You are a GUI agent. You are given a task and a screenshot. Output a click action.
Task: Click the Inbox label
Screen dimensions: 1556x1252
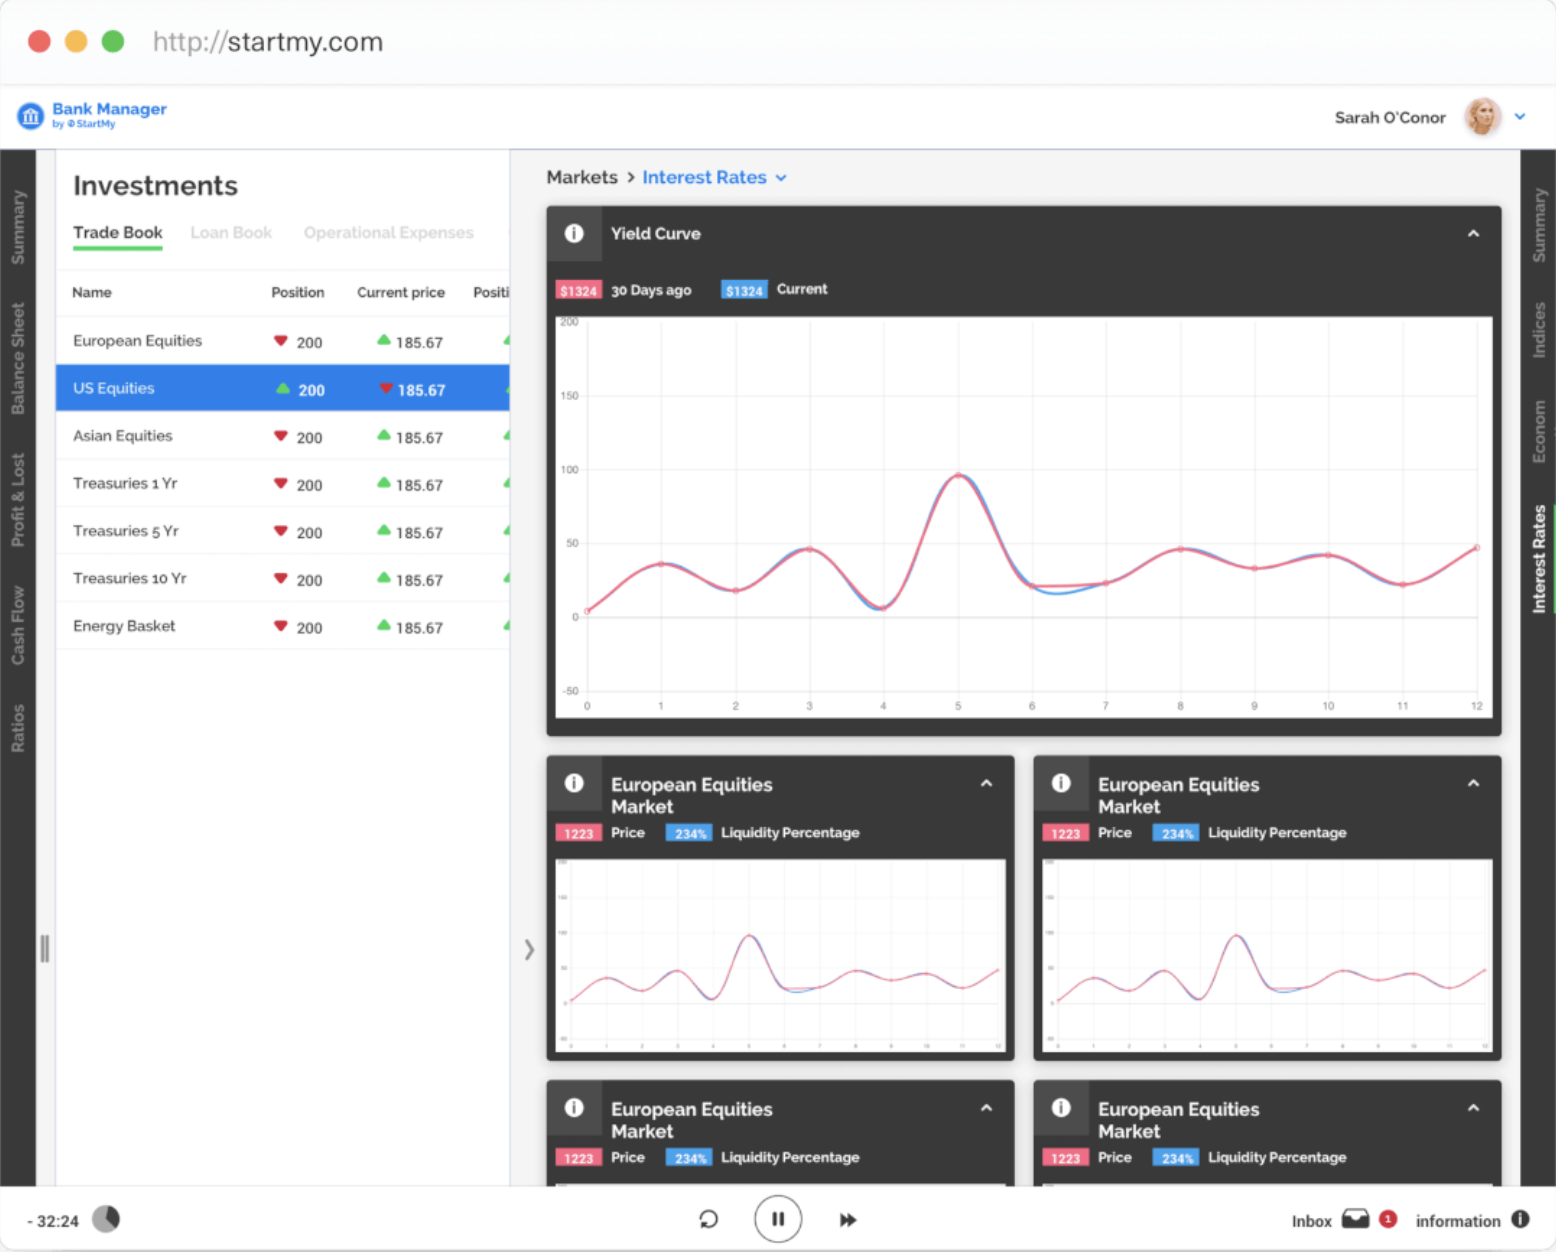click(x=1311, y=1221)
